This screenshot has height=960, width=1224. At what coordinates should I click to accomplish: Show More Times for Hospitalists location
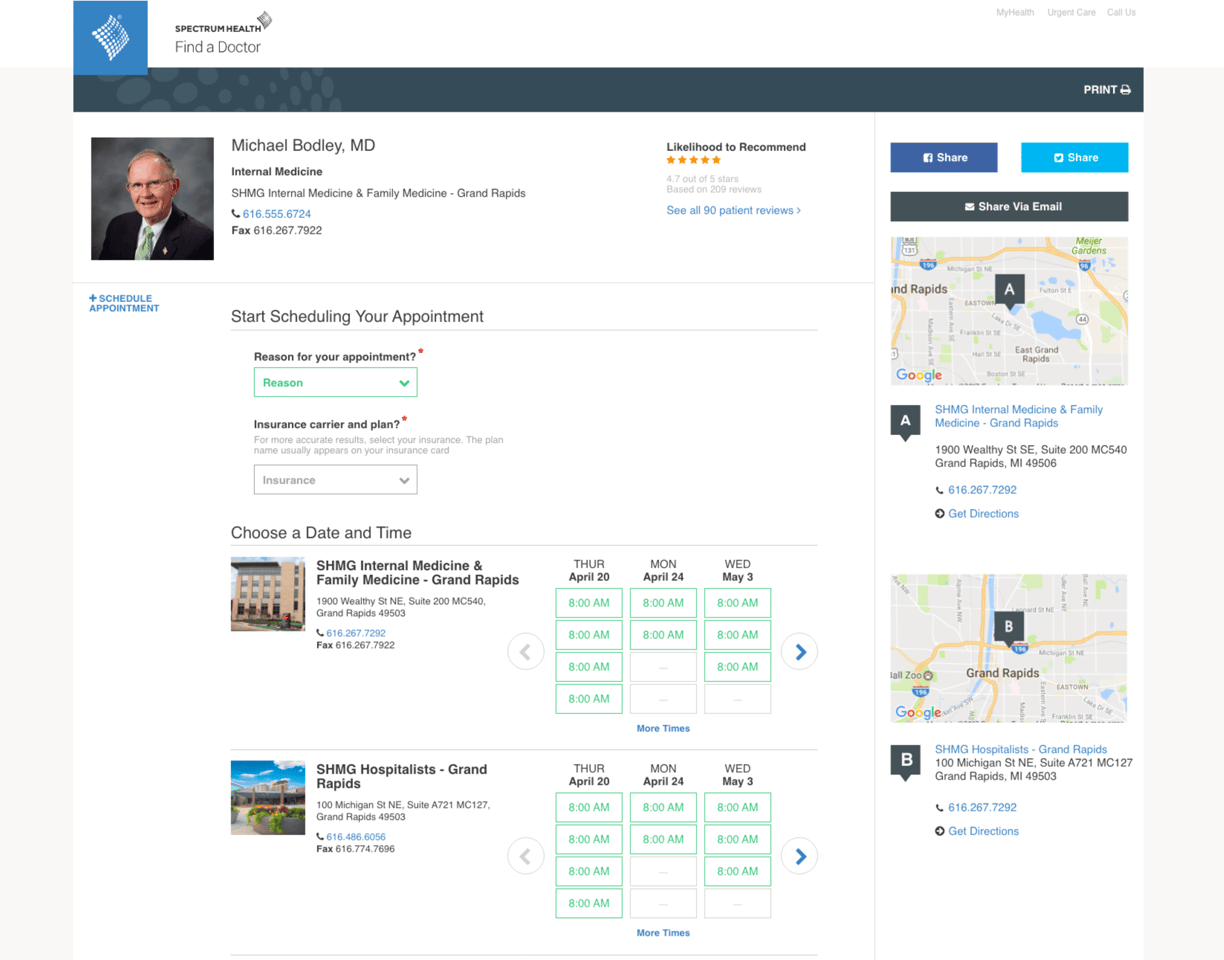click(663, 932)
